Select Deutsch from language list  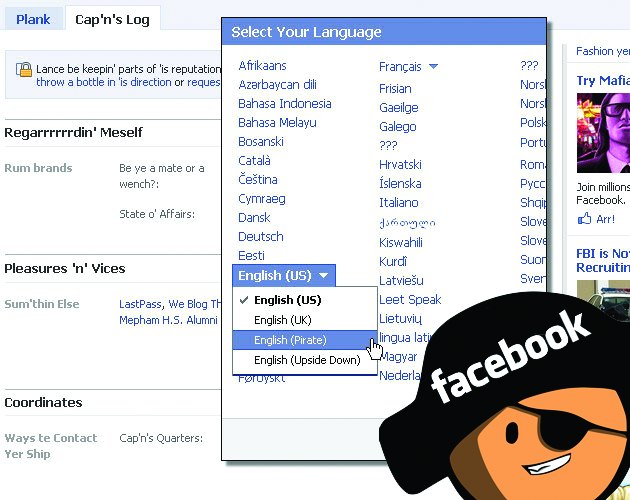[261, 236]
